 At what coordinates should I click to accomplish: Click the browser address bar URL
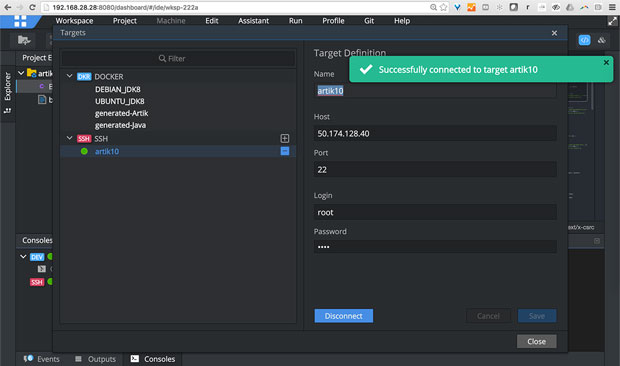[x=125, y=8]
